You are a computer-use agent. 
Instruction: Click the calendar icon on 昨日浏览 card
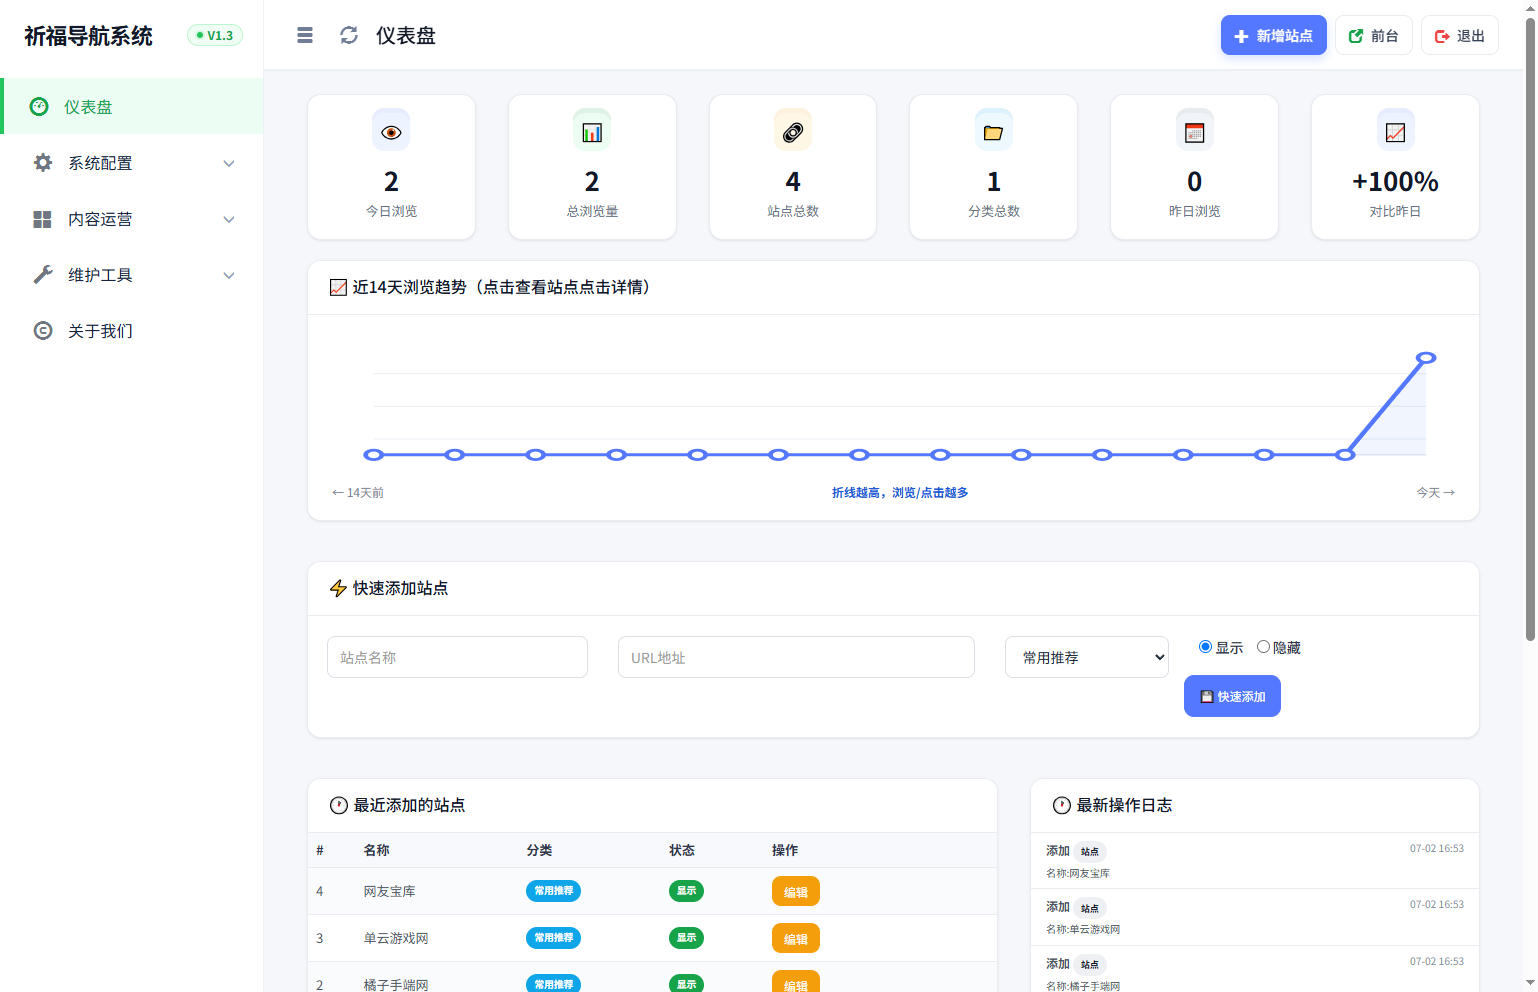[x=1194, y=132]
